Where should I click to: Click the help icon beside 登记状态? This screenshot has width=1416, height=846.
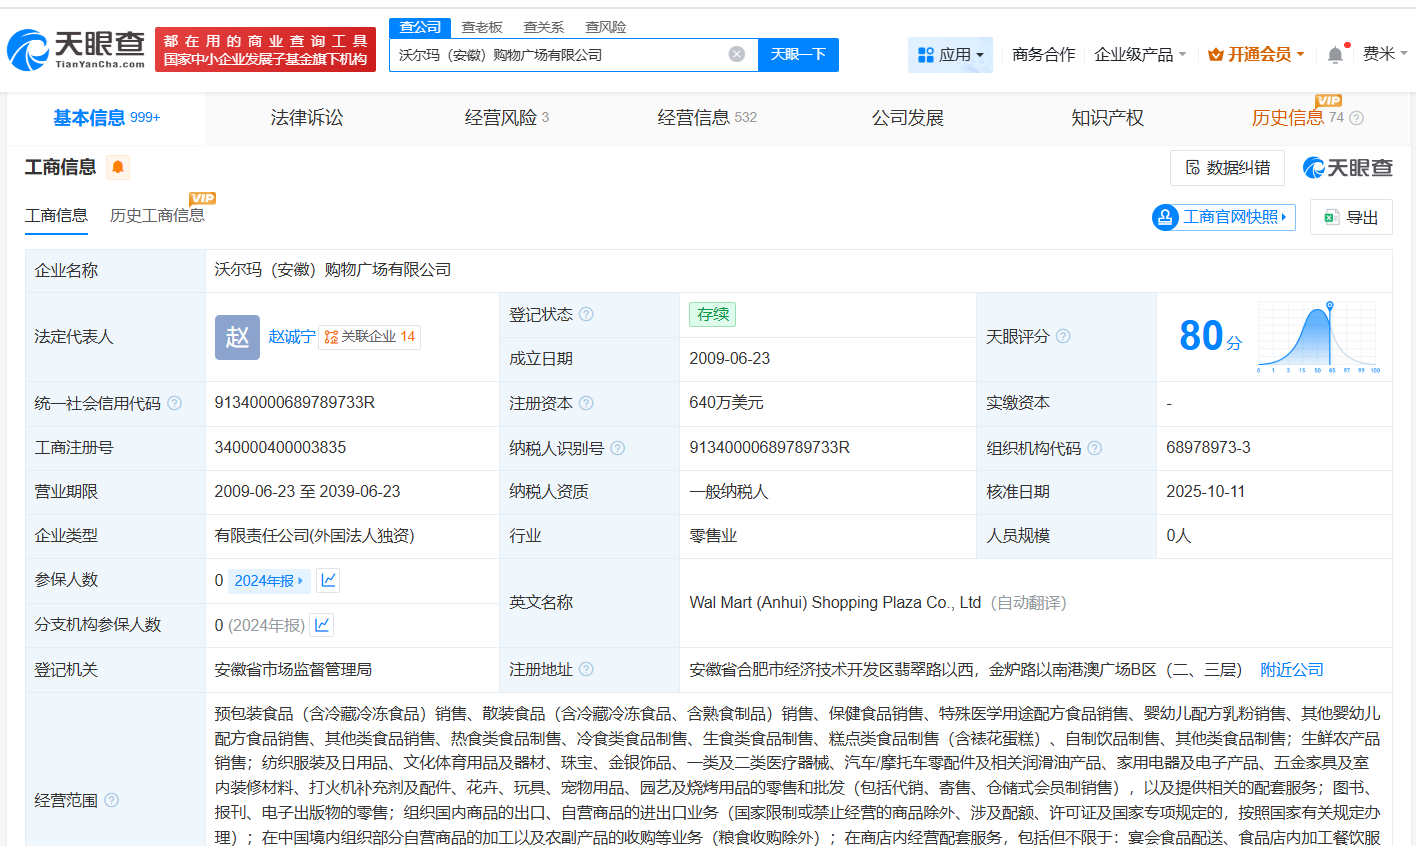point(587,314)
